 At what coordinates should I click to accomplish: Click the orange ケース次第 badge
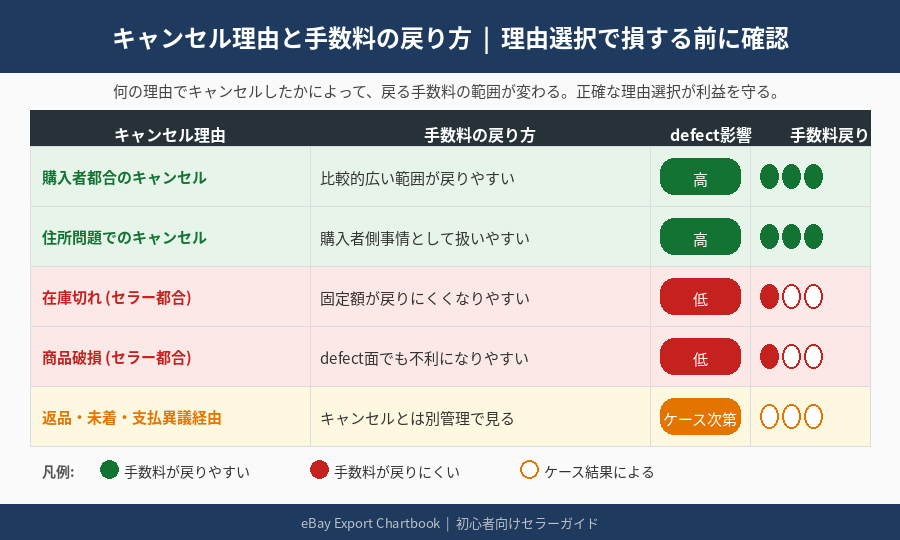700,418
